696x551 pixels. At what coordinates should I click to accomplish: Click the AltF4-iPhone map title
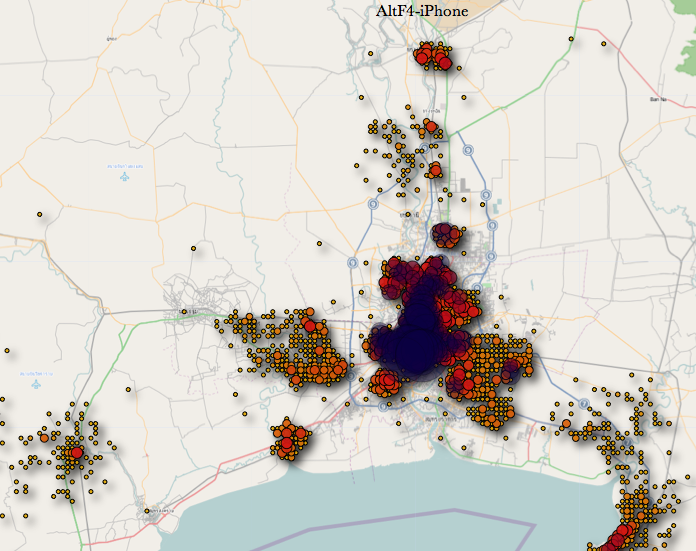[x=420, y=11]
